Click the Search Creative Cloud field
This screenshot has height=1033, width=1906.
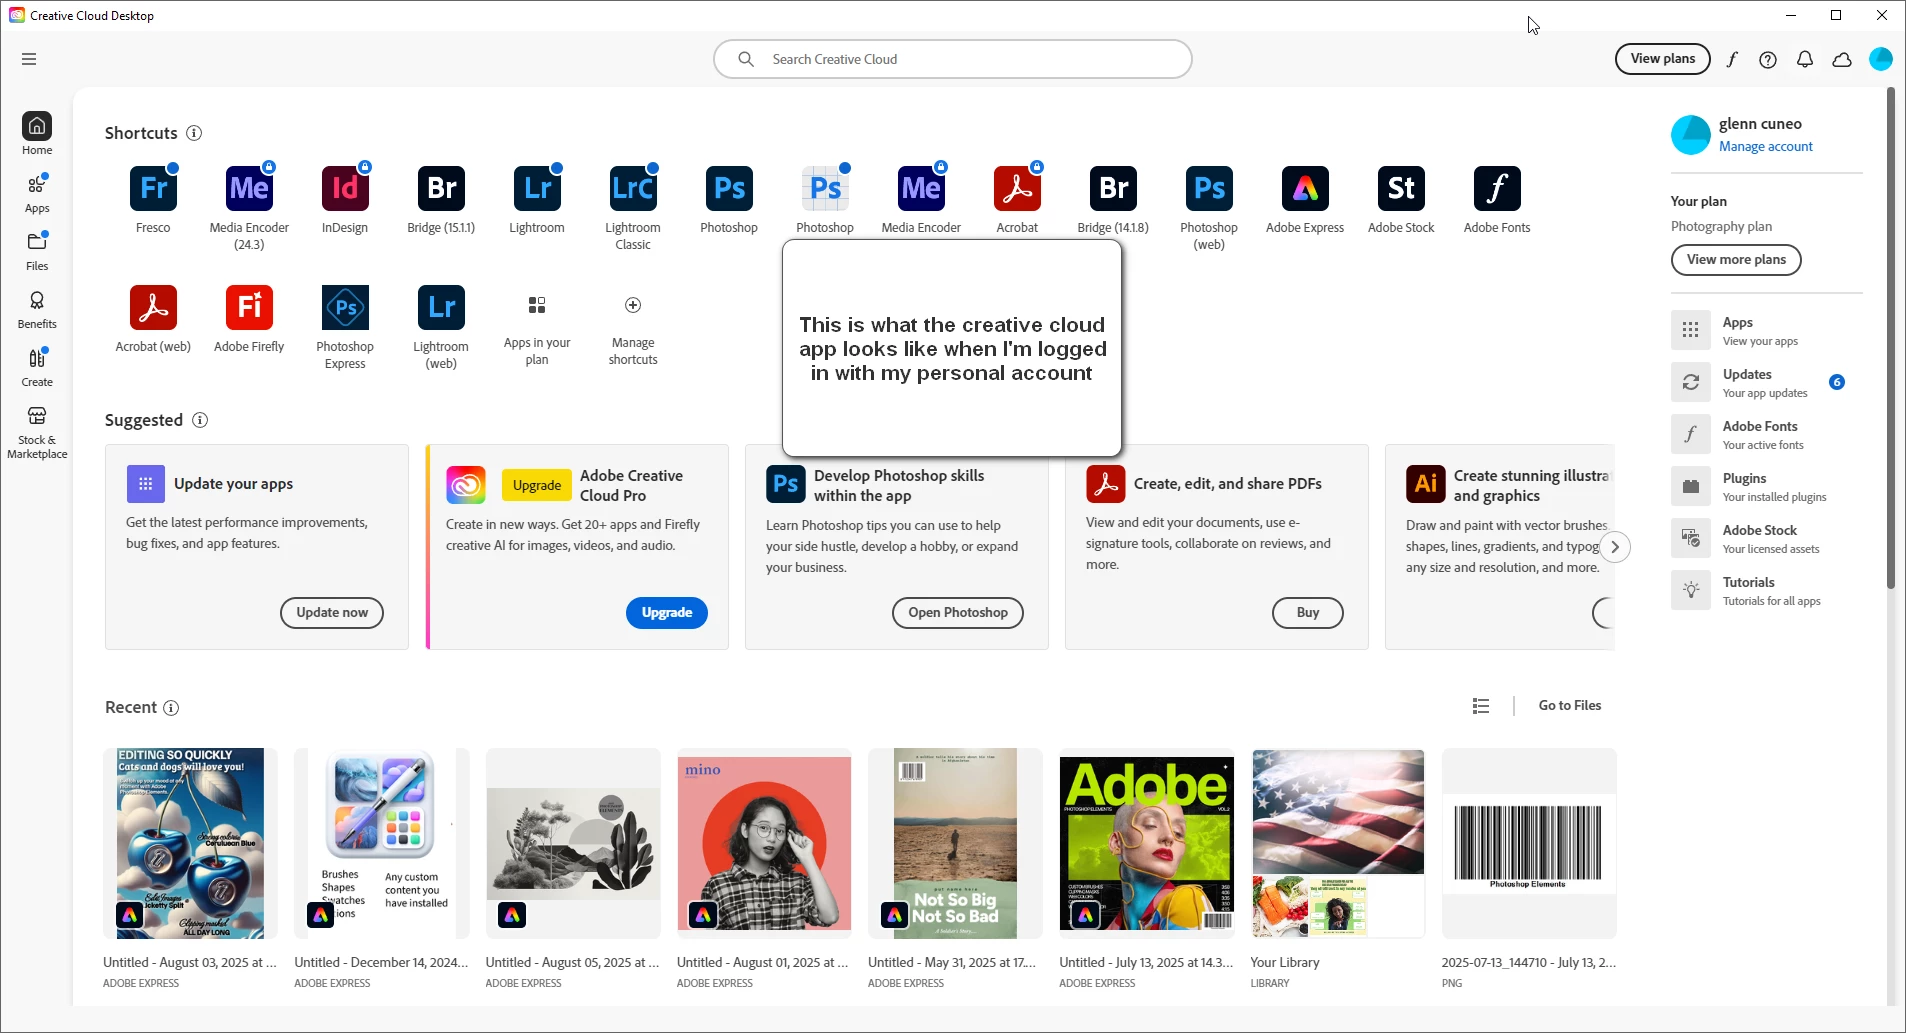[953, 59]
